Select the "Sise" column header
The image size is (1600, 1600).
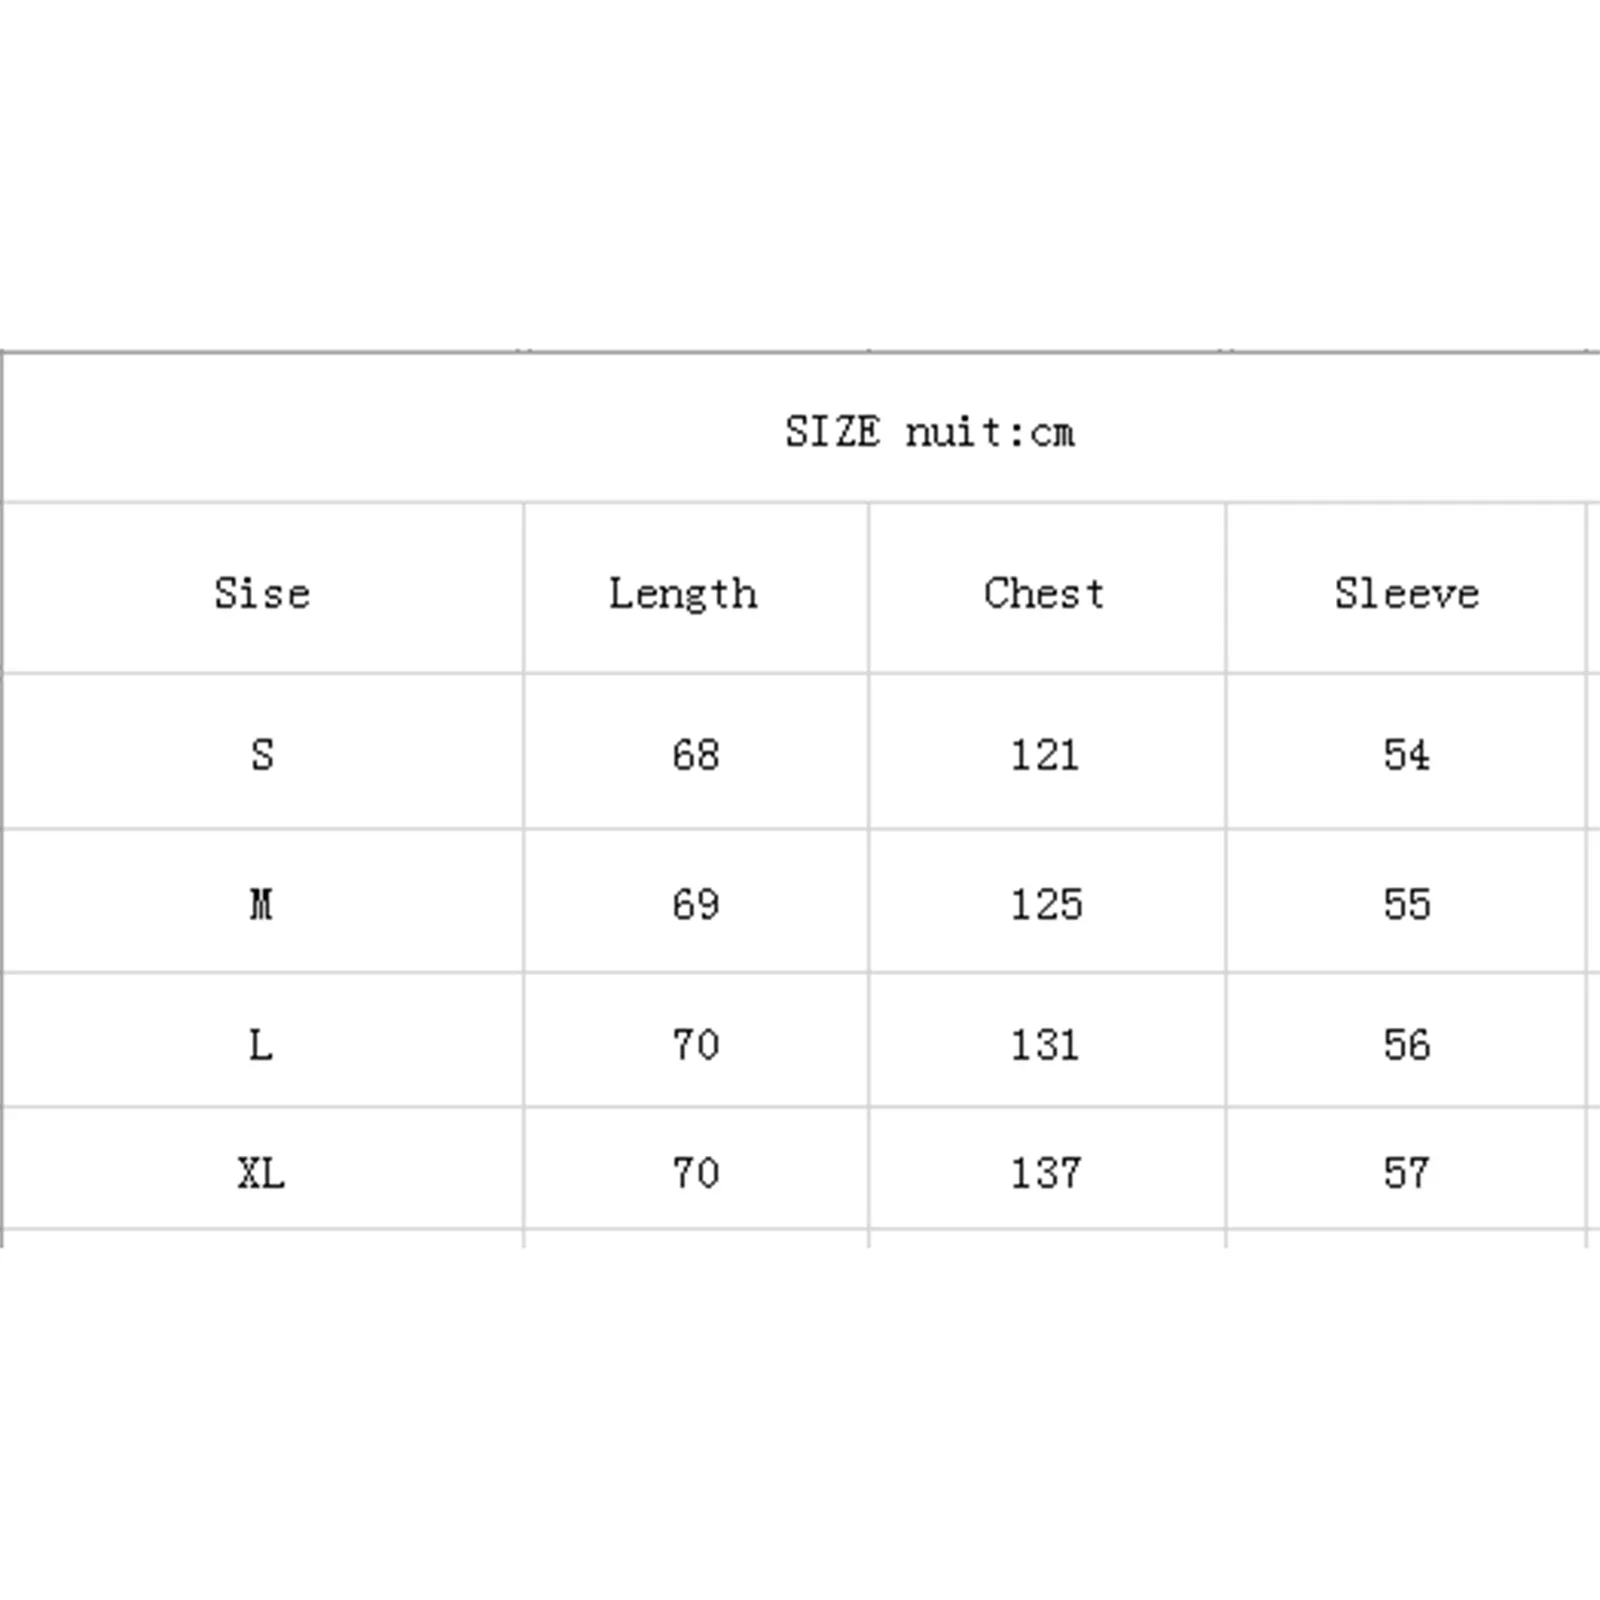[262, 593]
